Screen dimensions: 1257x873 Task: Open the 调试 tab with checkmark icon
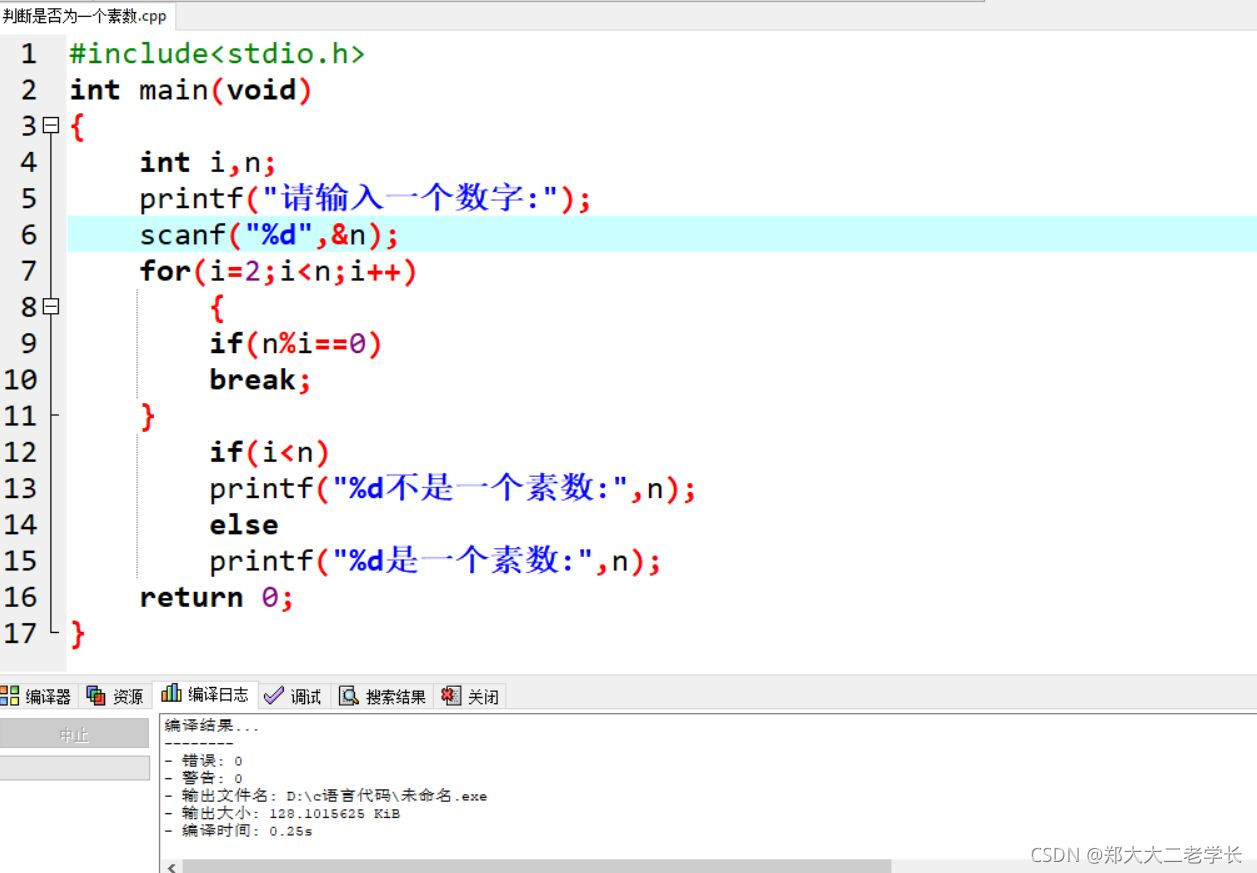pos(294,696)
